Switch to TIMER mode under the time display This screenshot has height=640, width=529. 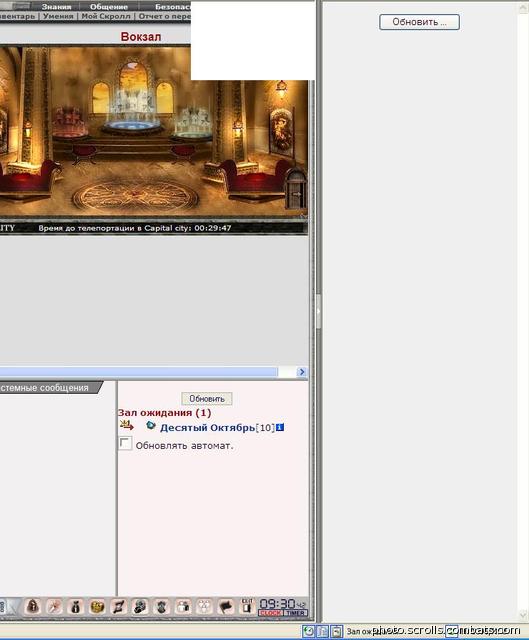(296, 613)
